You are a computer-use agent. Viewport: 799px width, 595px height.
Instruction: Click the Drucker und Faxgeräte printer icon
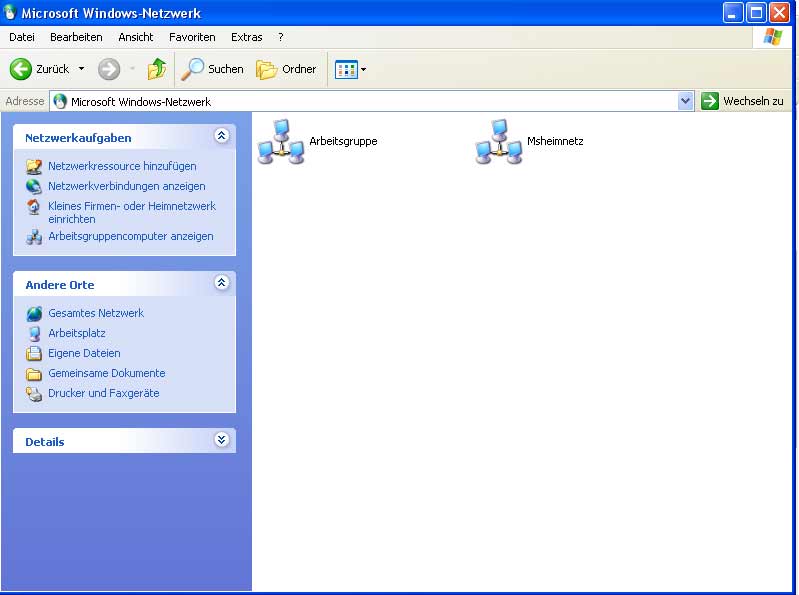point(34,394)
